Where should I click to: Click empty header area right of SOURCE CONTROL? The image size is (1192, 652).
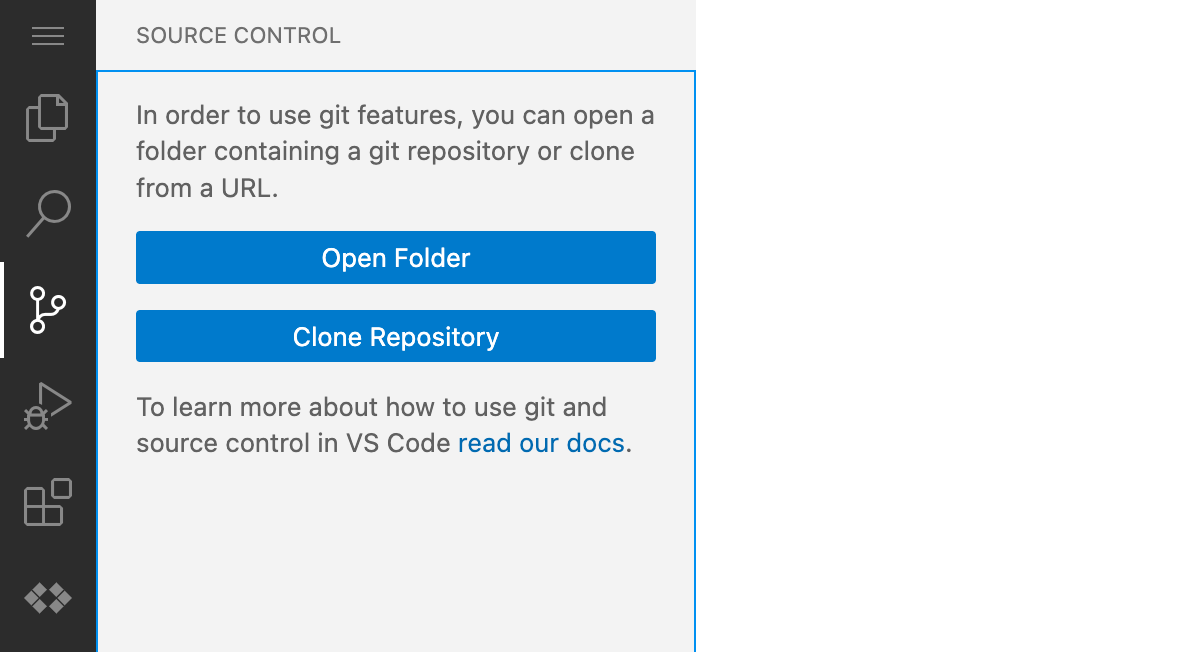click(517, 36)
